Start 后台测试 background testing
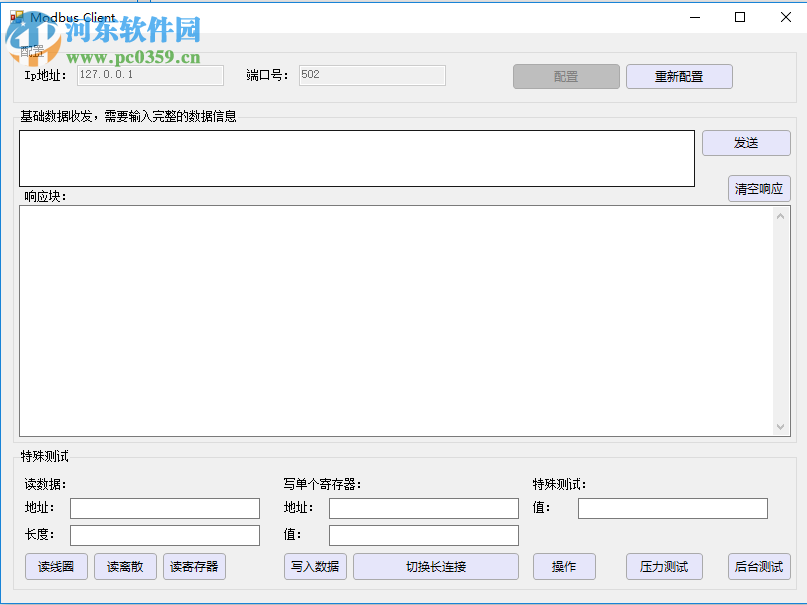This screenshot has height=605, width=807. (758, 566)
